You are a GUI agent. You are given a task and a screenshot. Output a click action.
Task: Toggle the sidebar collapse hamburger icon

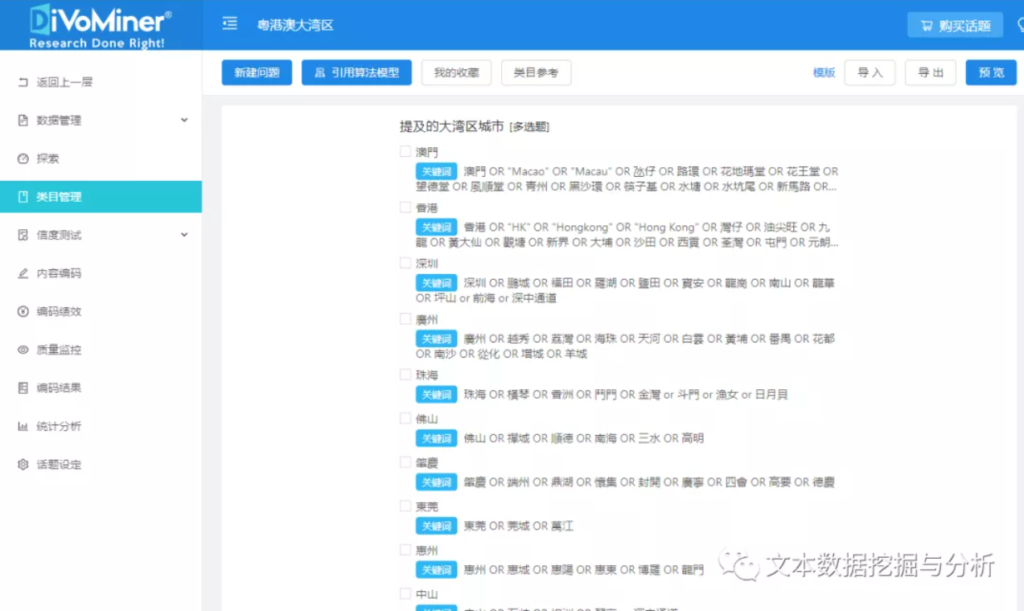230,24
